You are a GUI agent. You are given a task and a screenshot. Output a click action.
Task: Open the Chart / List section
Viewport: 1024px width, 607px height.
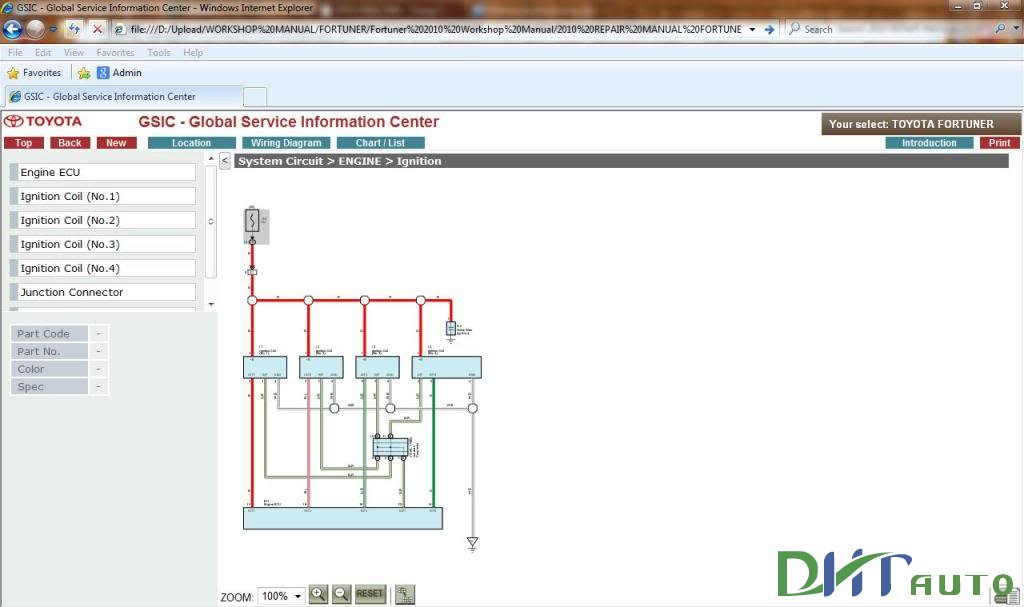381,143
